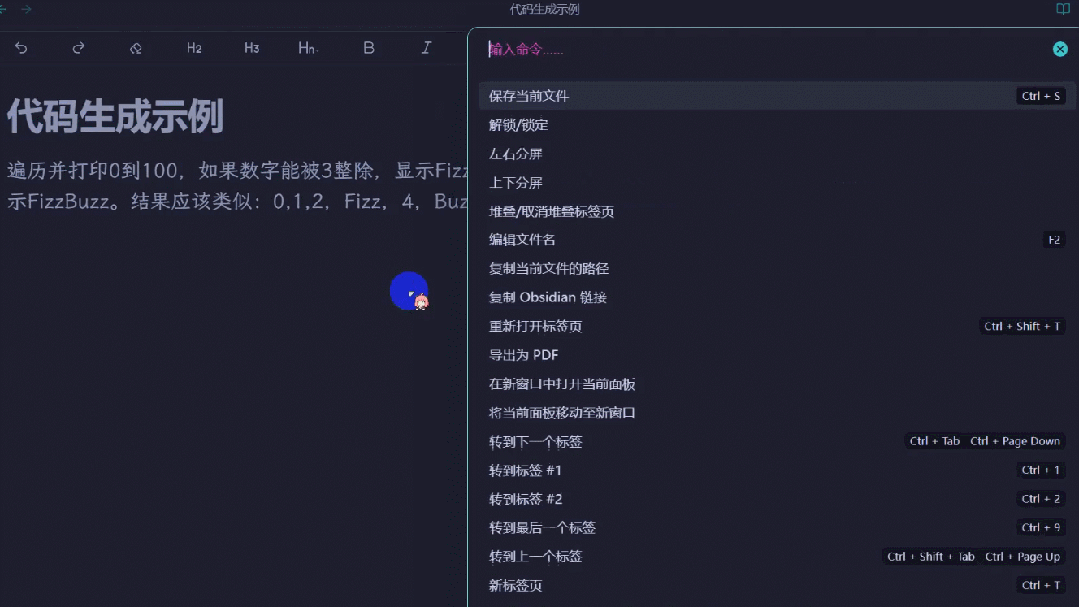Select 导出为 PDF command

tap(777, 355)
